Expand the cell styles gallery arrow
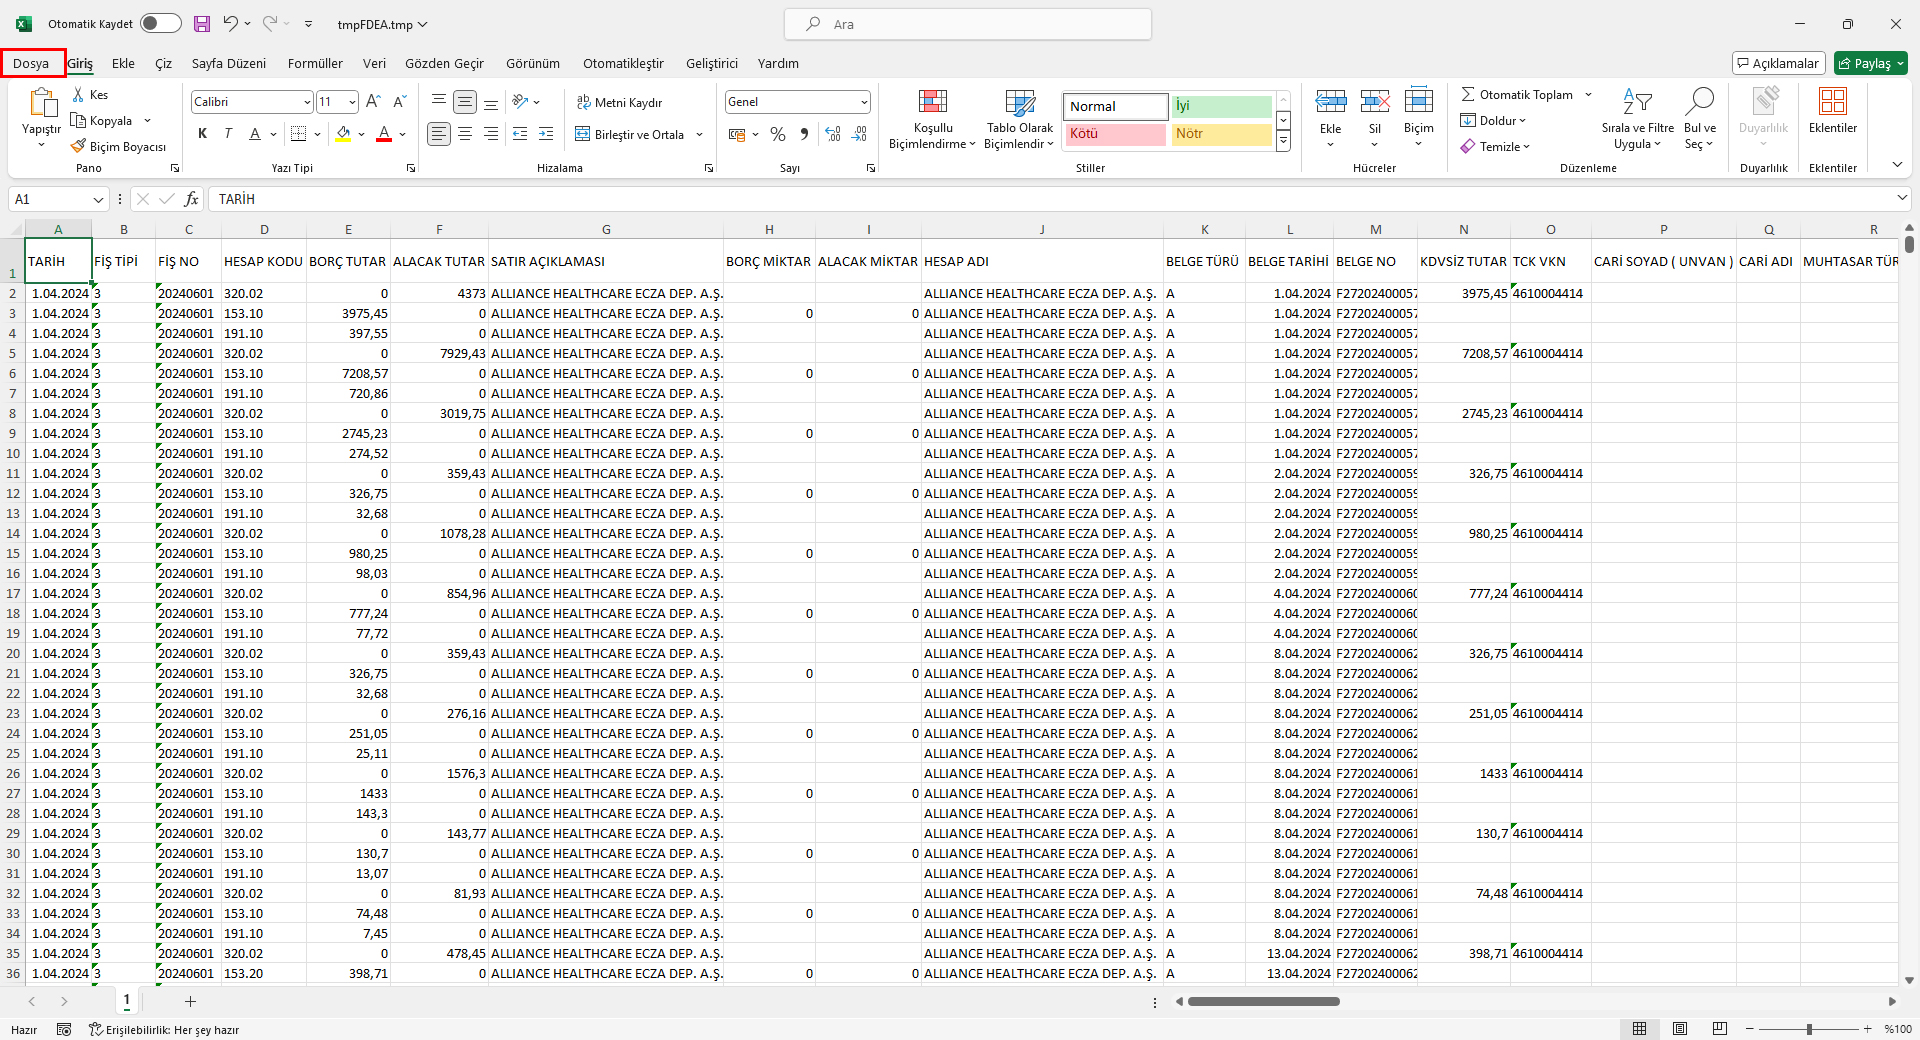The height and width of the screenshot is (1040, 1920). (1284, 142)
